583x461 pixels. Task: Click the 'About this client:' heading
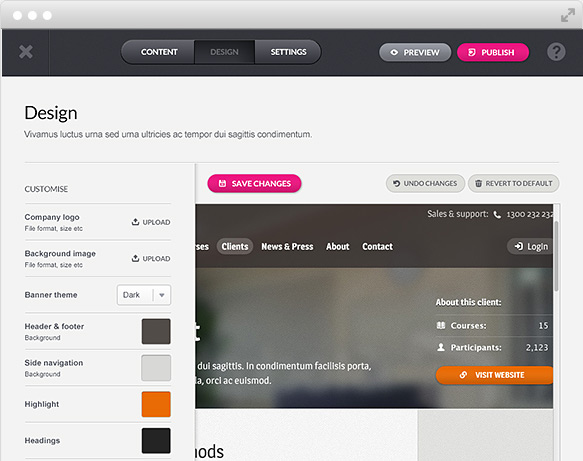tap(468, 302)
